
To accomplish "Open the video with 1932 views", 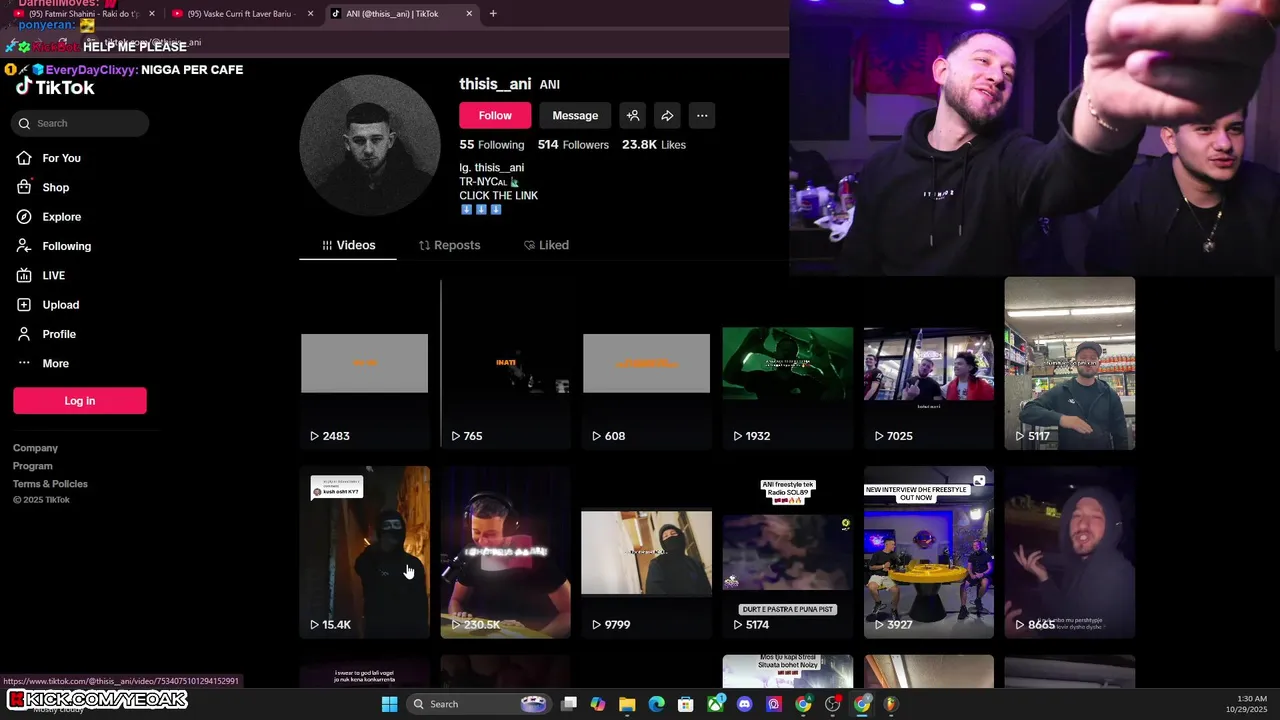I will coord(788,363).
